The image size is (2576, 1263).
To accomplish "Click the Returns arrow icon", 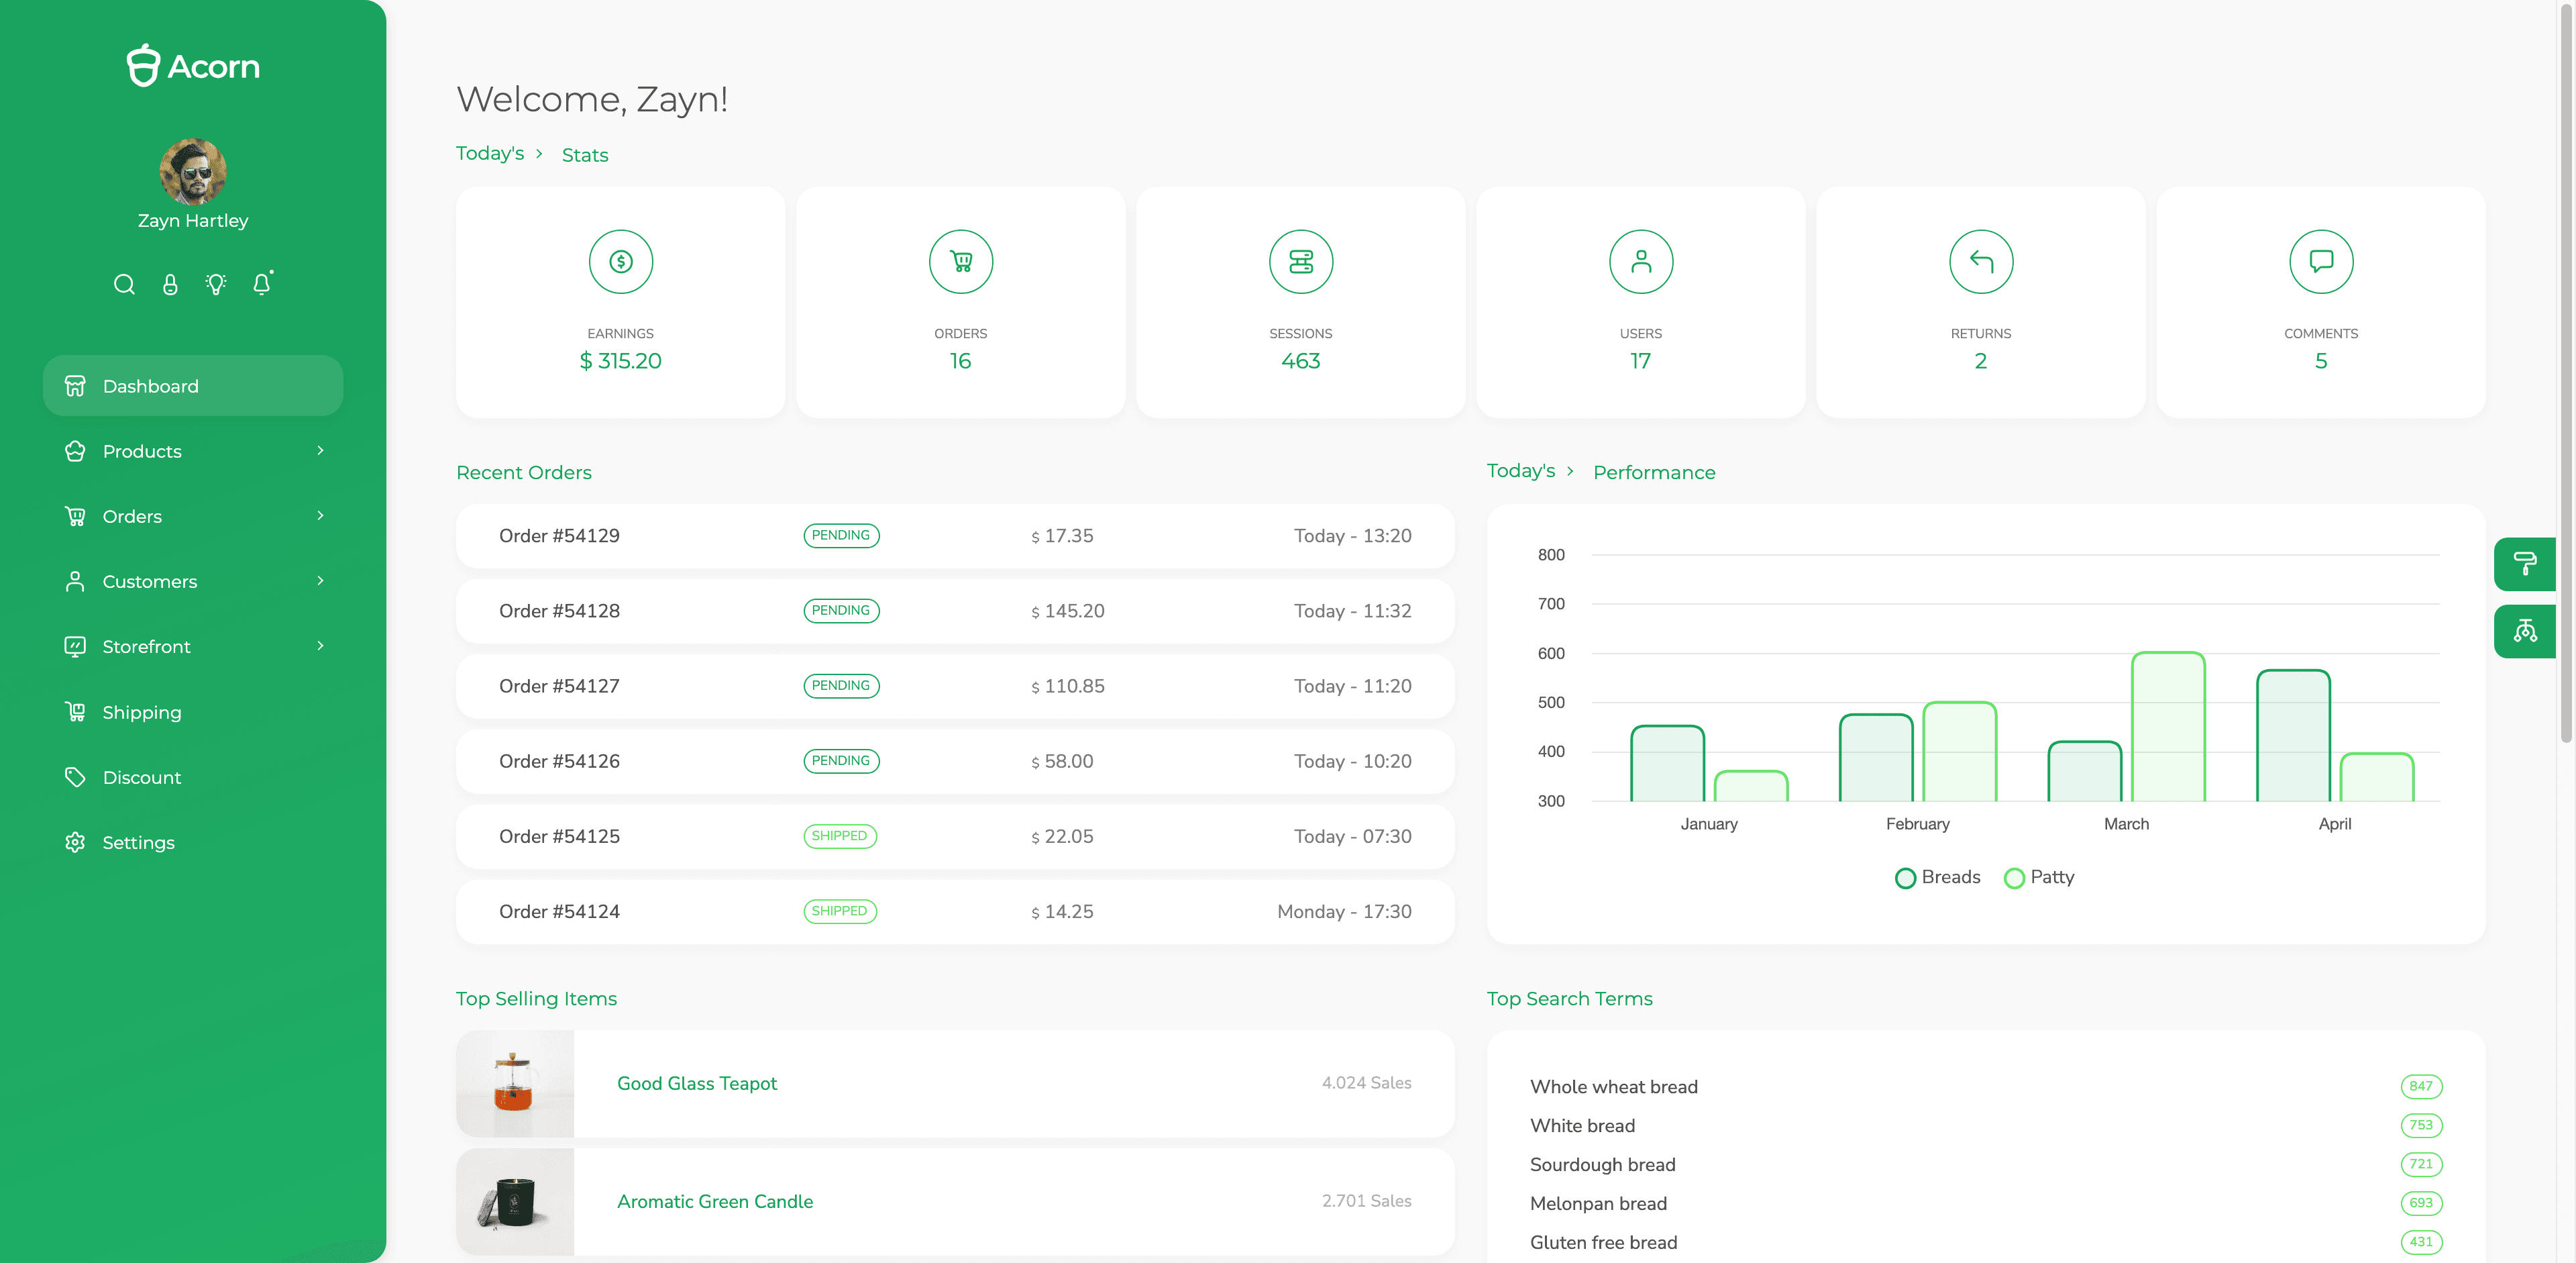I will pyautogui.click(x=1980, y=262).
